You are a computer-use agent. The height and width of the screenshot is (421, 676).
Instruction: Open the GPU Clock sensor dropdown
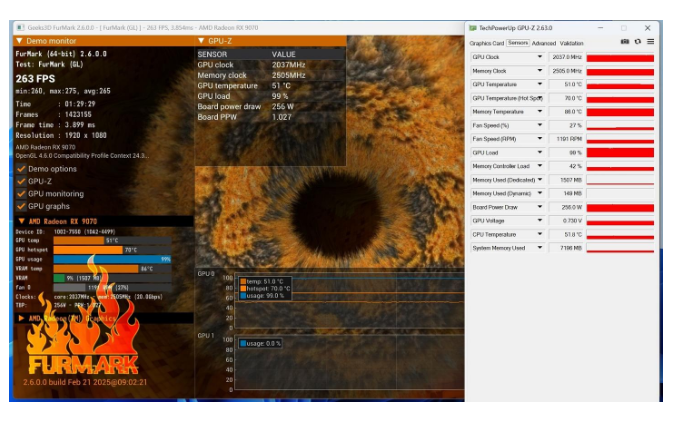(540, 58)
